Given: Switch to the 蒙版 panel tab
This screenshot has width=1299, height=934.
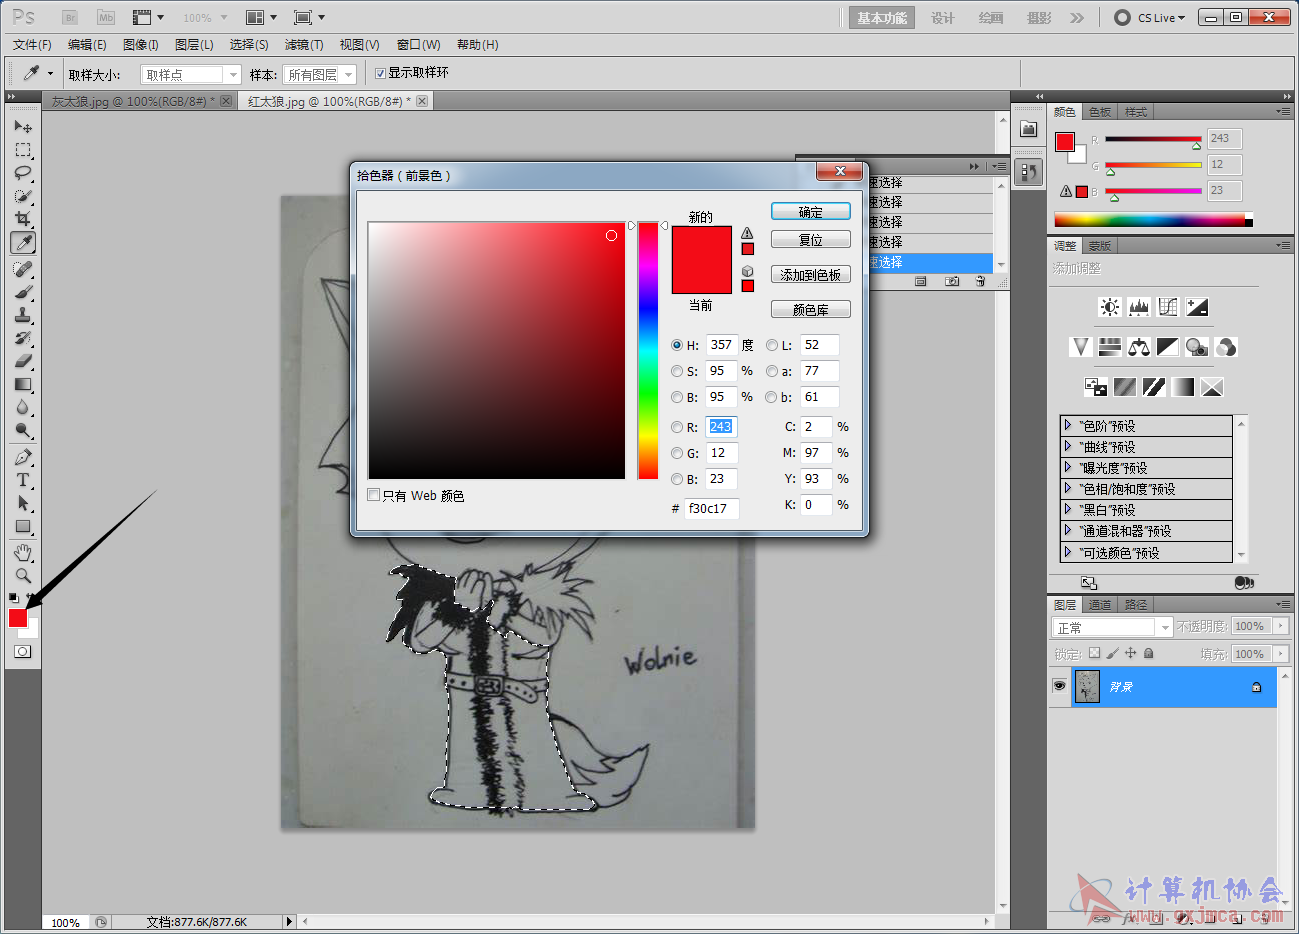Looking at the screenshot, I should (1100, 246).
